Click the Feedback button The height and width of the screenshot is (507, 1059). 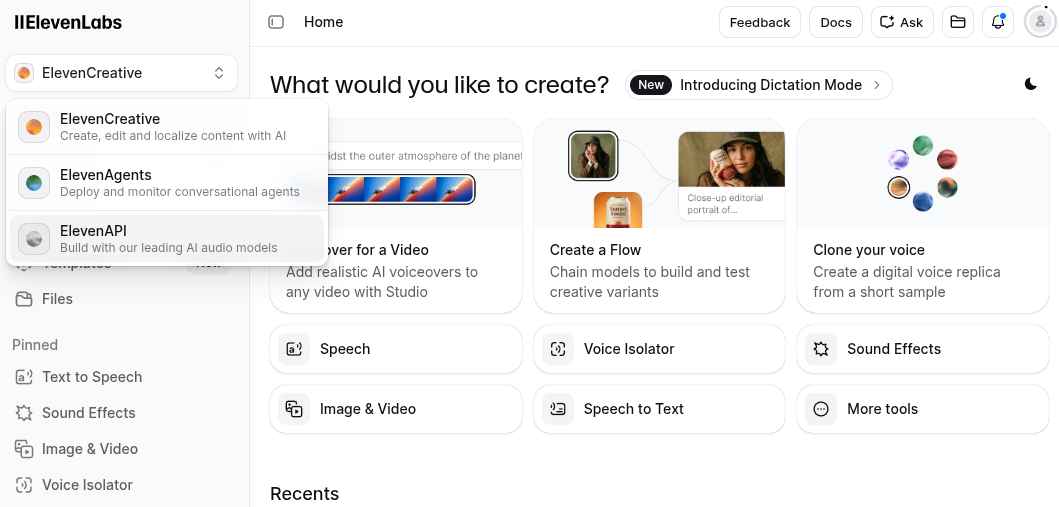tap(760, 22)
